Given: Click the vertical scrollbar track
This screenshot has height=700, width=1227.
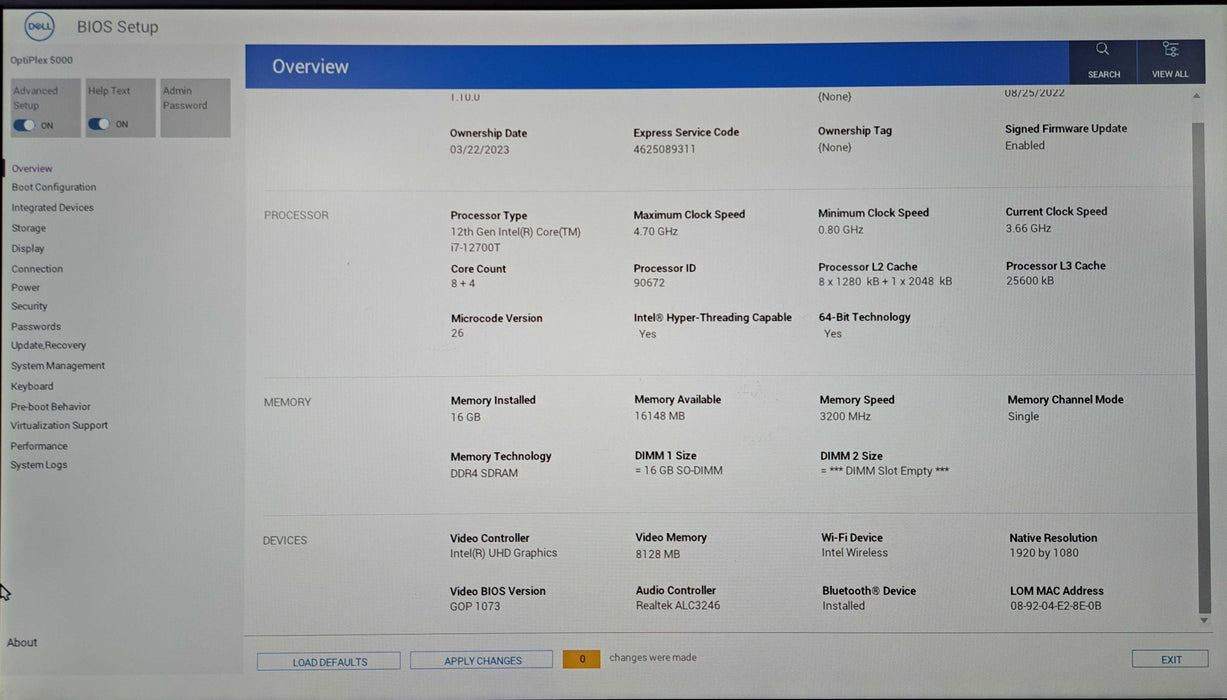Looking at the screenshot, I should 1199,360.
